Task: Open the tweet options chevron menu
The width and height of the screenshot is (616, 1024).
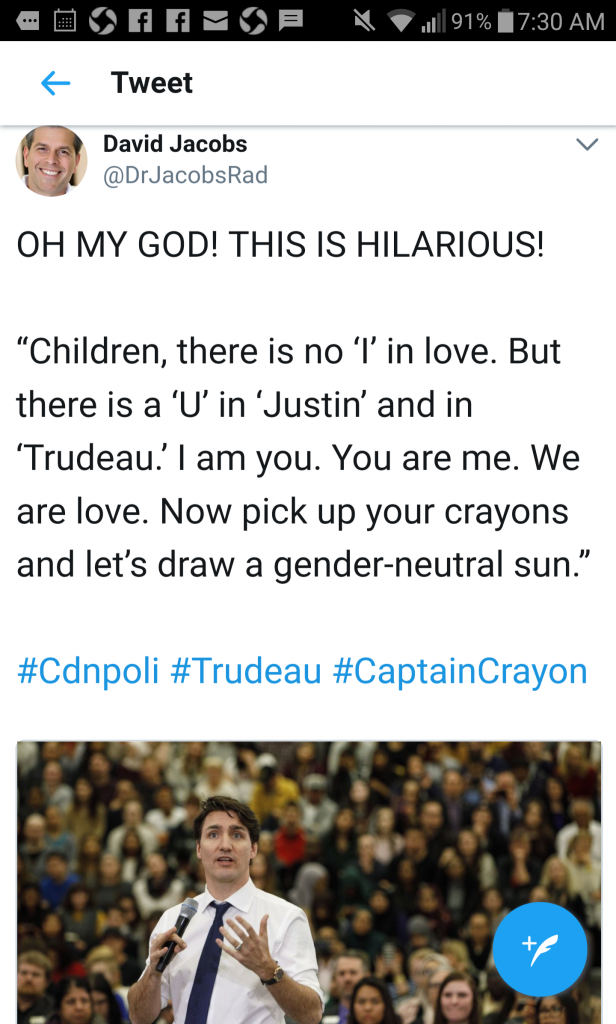Action: coord(587,145)
